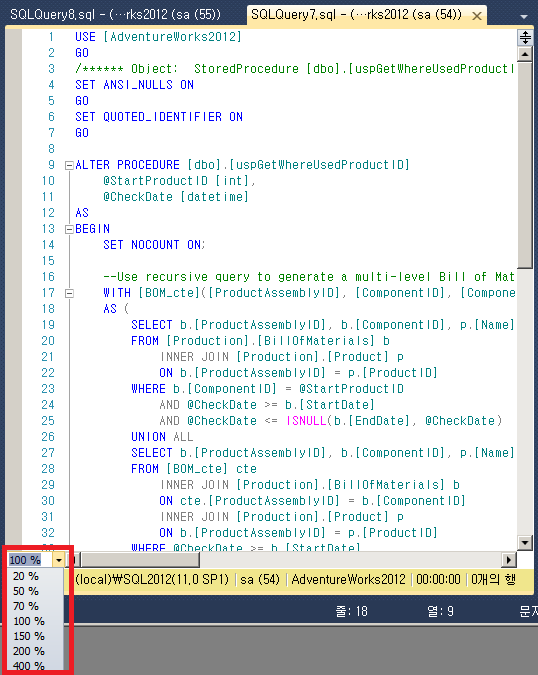Open the active documents list arrow
Image resolution: width=538 pixels, height=675 pixels.
tap(524, 17)
